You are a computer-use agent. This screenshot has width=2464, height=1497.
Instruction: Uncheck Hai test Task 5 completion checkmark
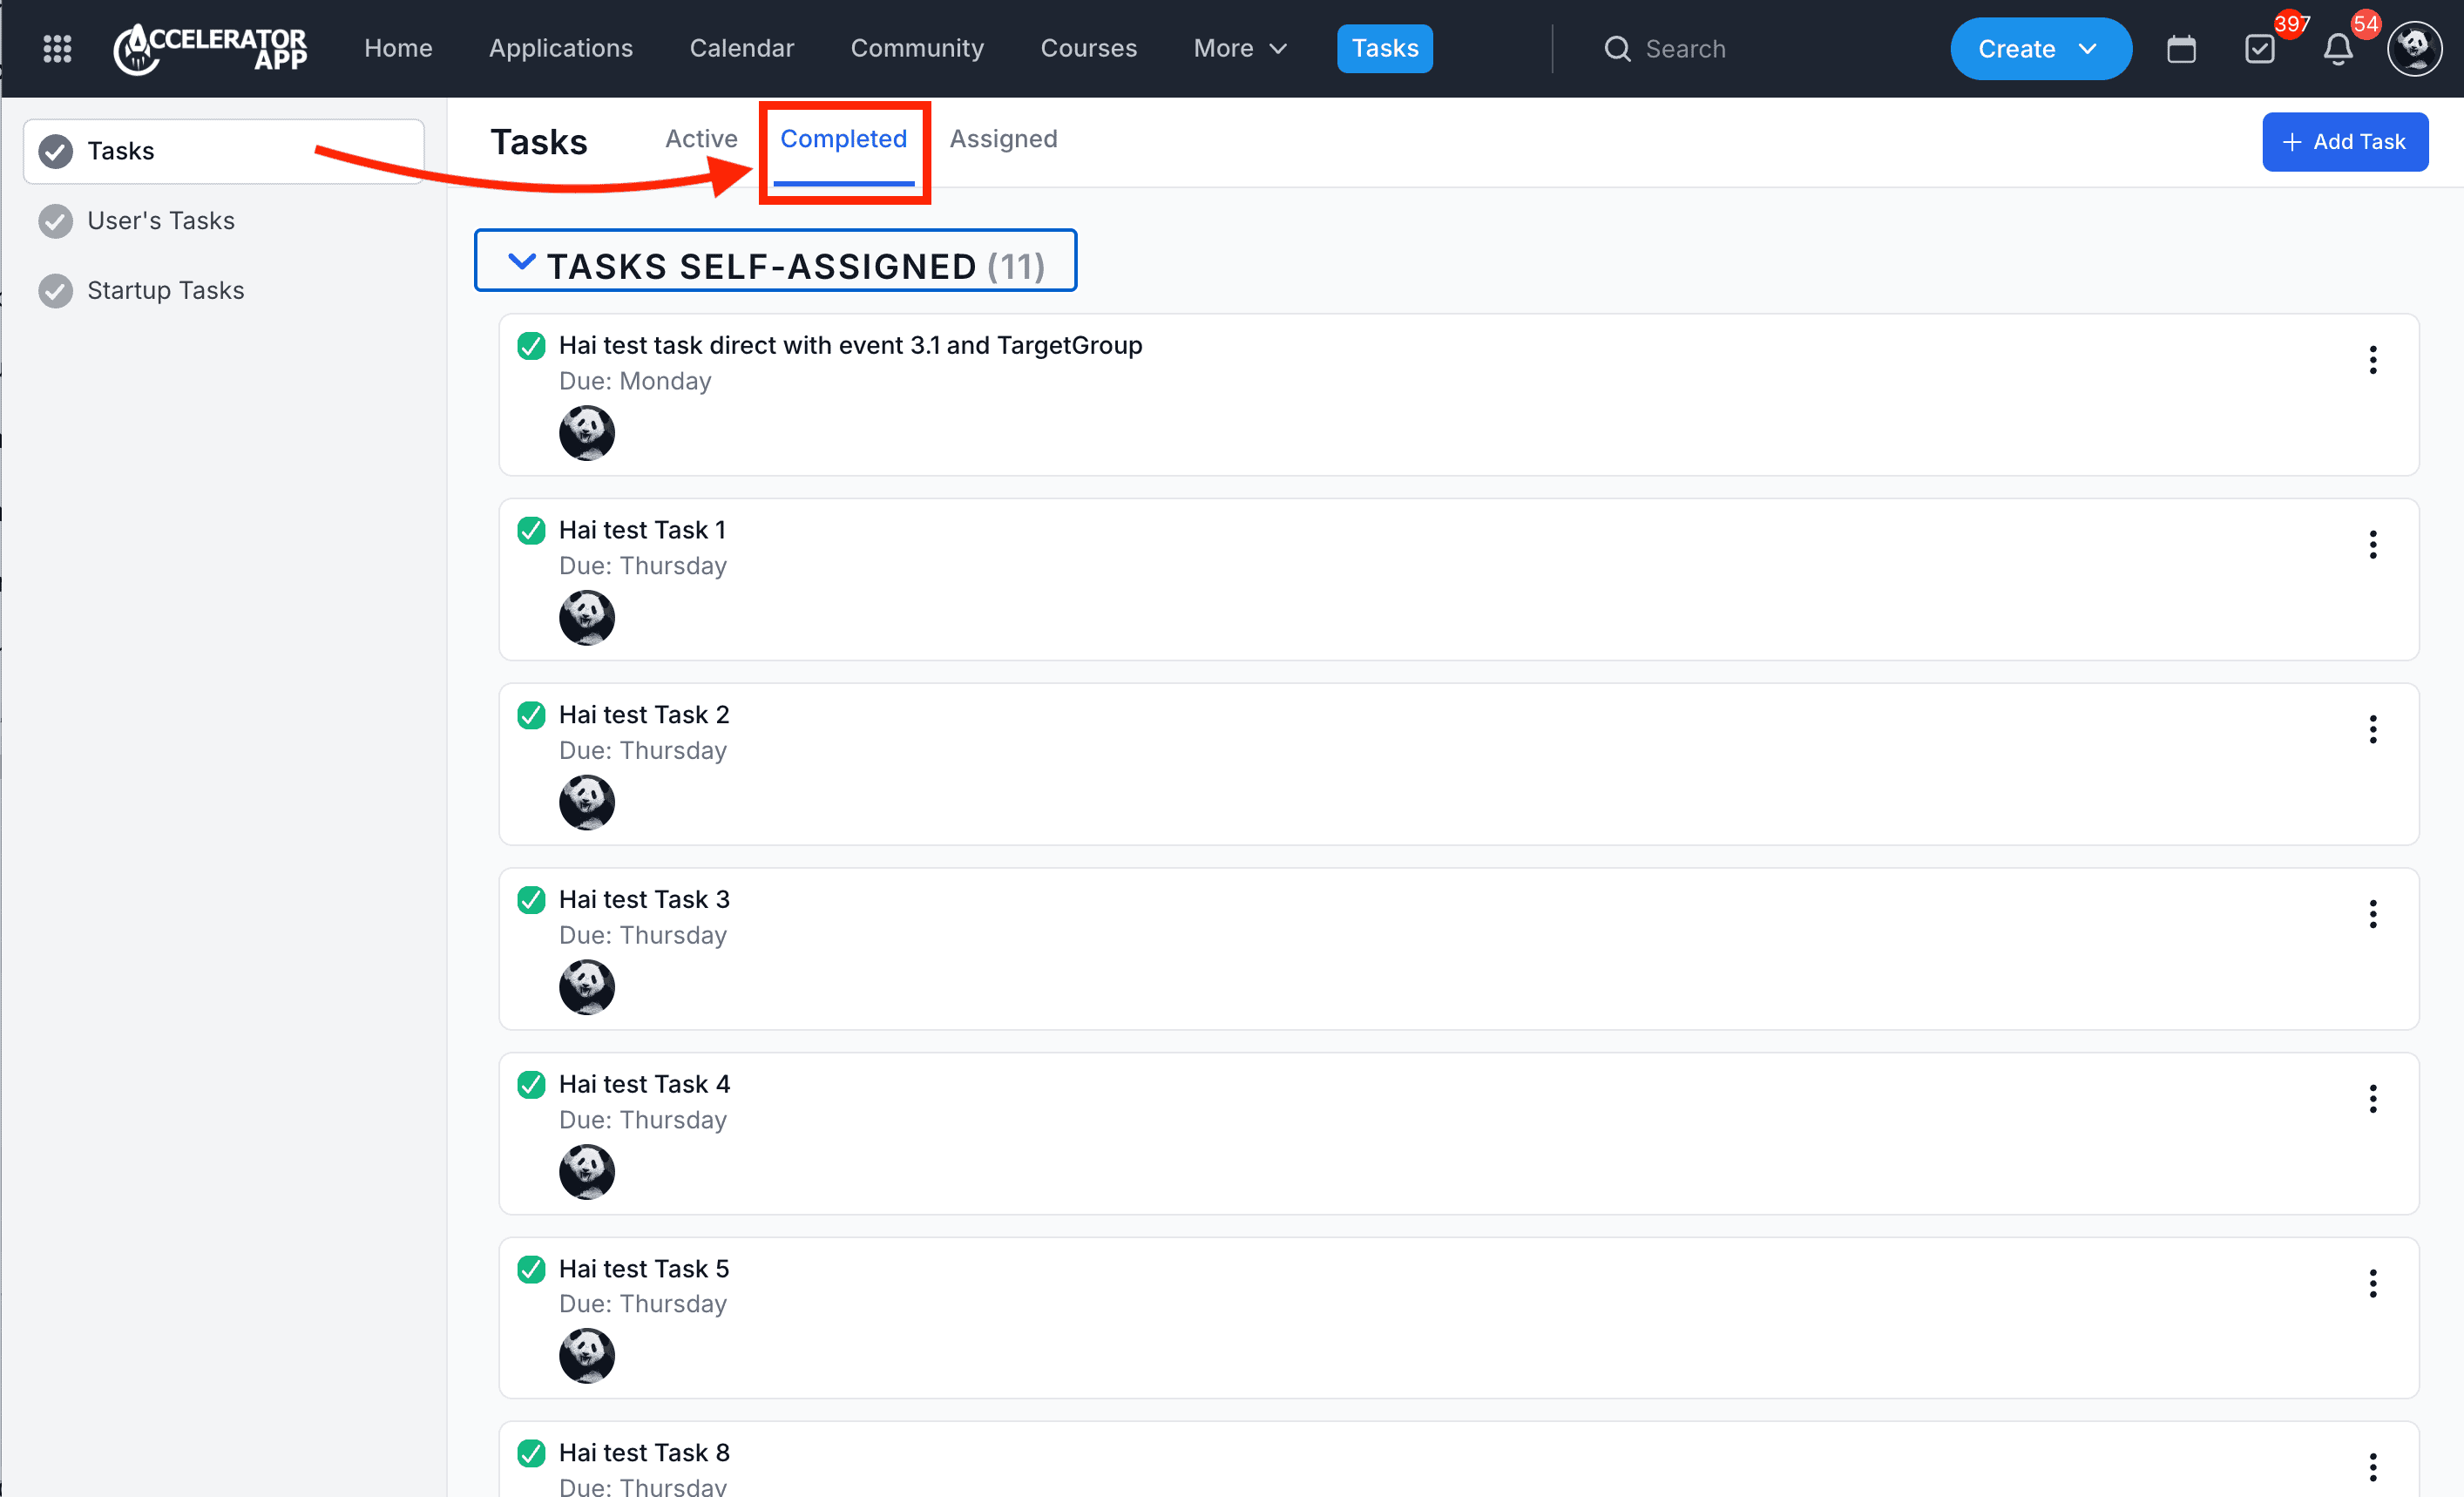(531, 1269)
